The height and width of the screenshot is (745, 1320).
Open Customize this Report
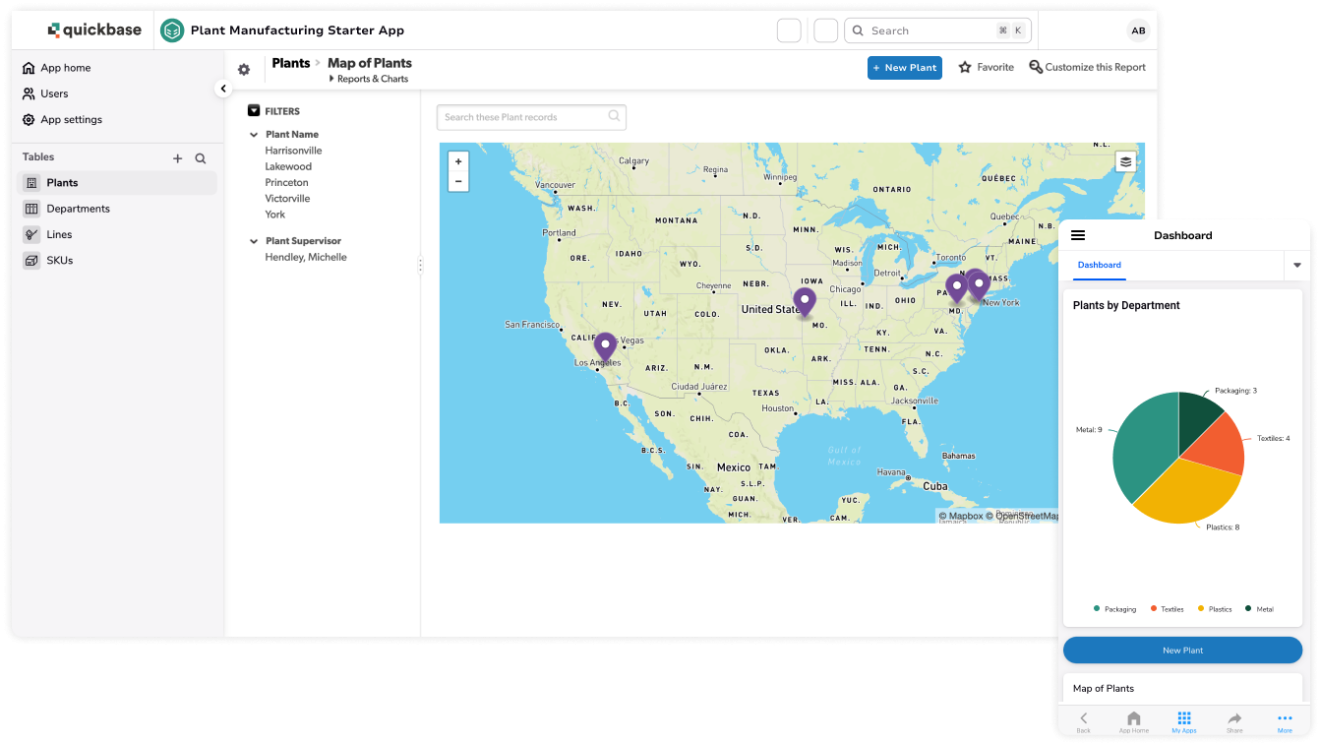[x=1087, y=68]
